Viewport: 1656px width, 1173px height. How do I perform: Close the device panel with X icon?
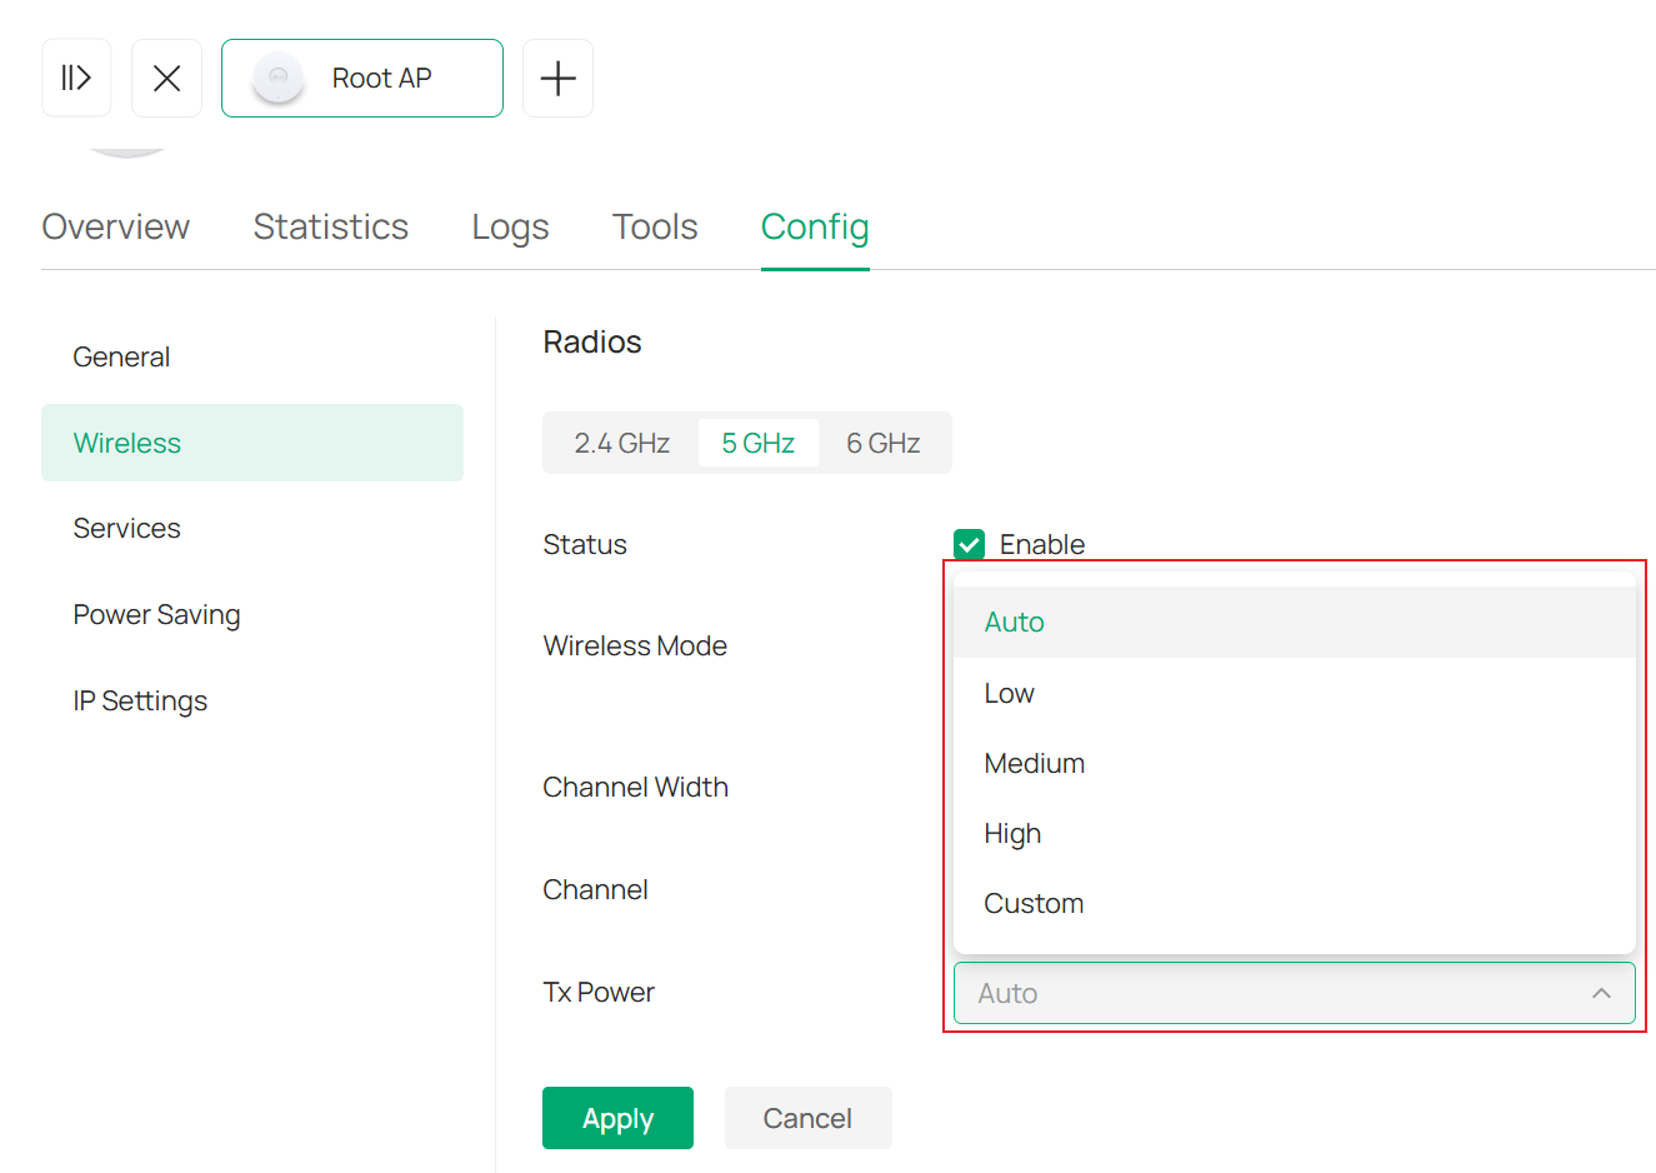[x=167, y=78]
